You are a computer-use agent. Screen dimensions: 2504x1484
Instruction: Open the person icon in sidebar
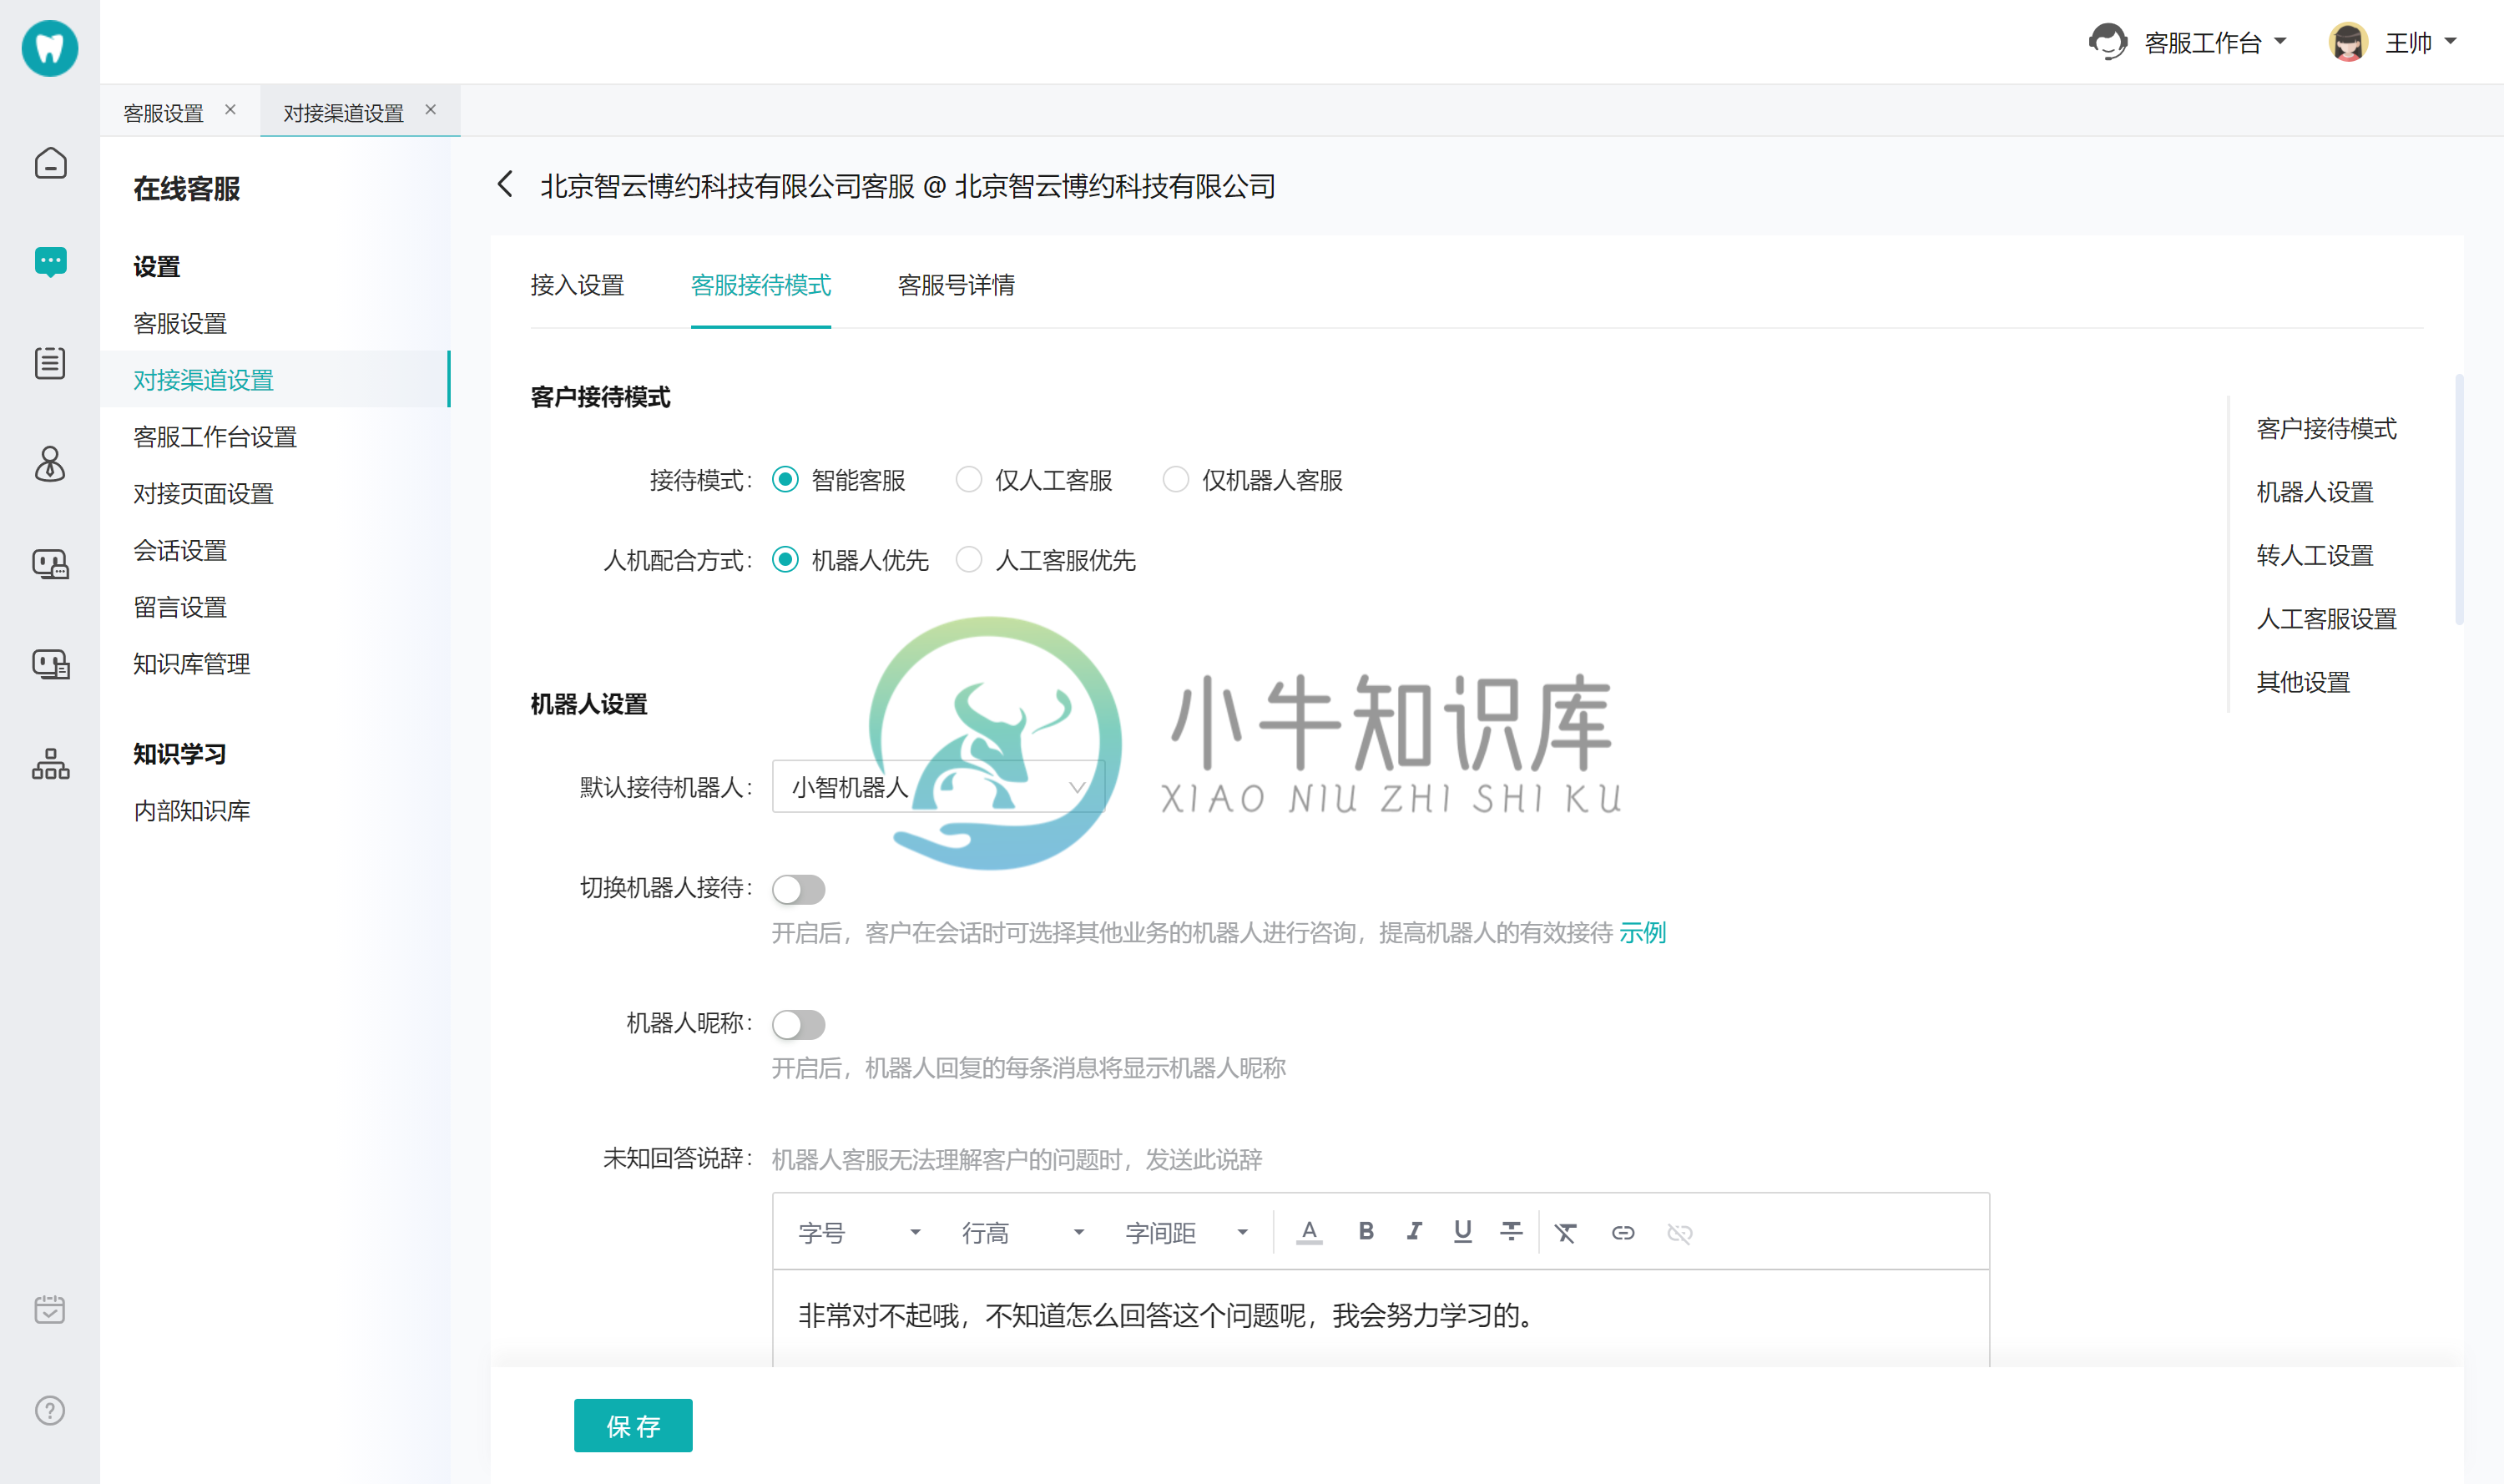click(x=50, y=464)
